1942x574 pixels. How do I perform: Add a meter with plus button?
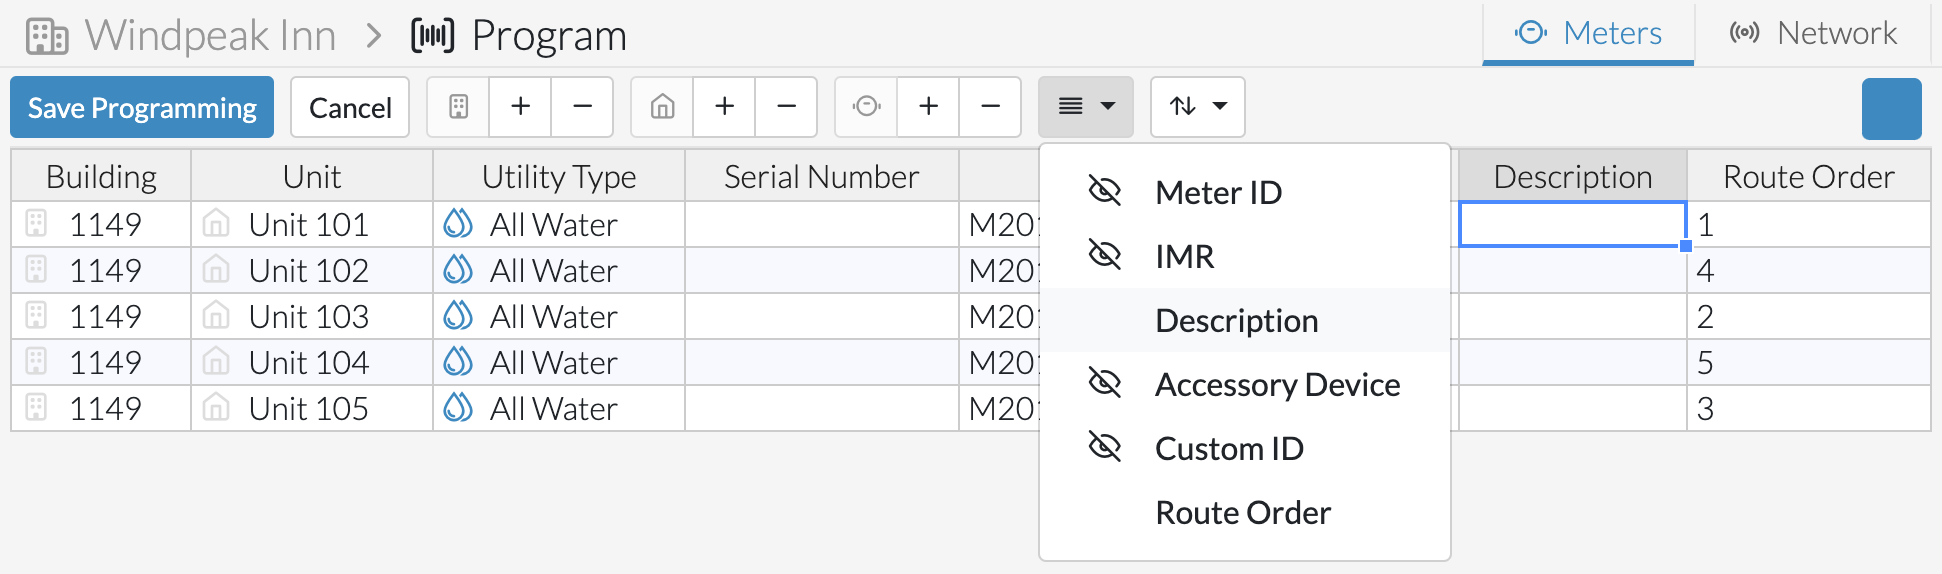(928, 107)
